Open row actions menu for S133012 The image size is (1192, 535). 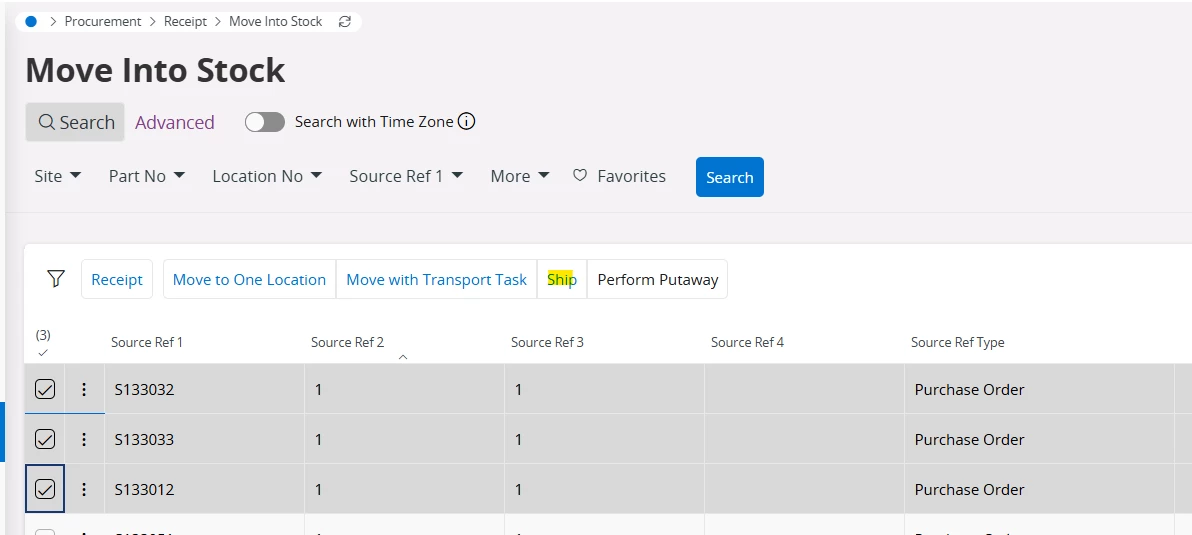[x=84, y=489]
